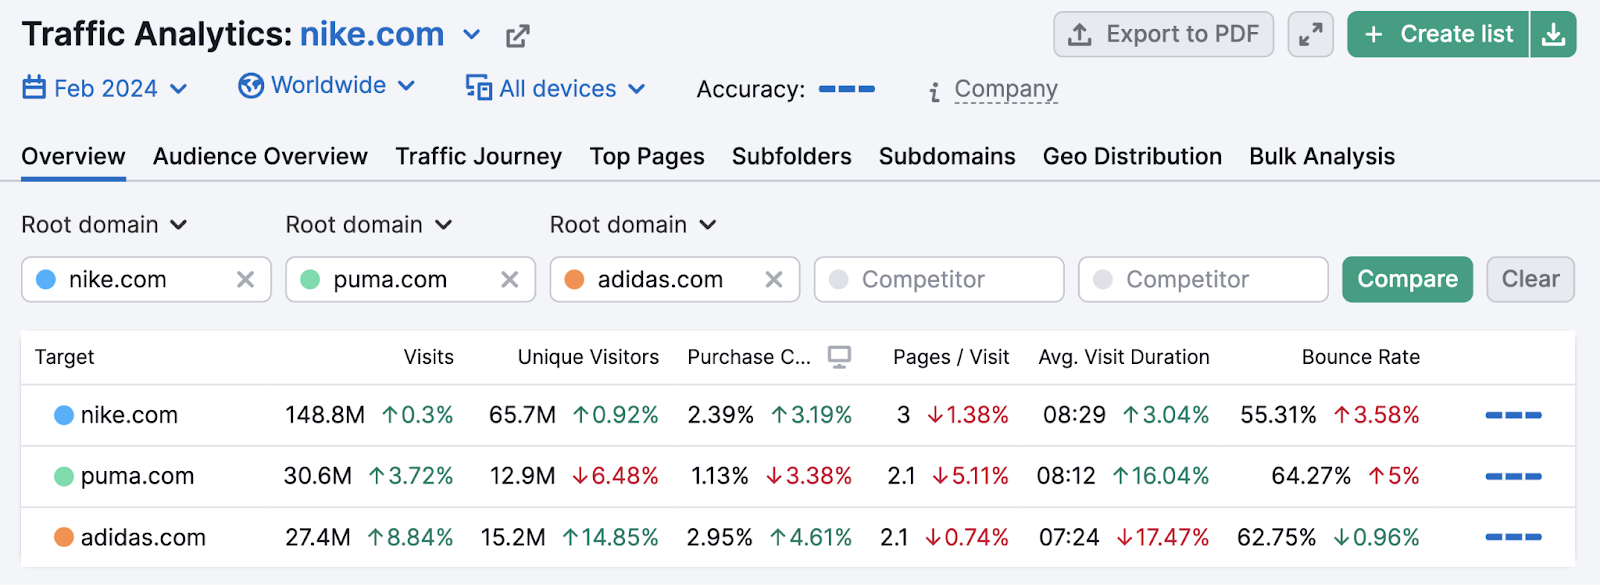Sort by Visits column header

(428, 357)
